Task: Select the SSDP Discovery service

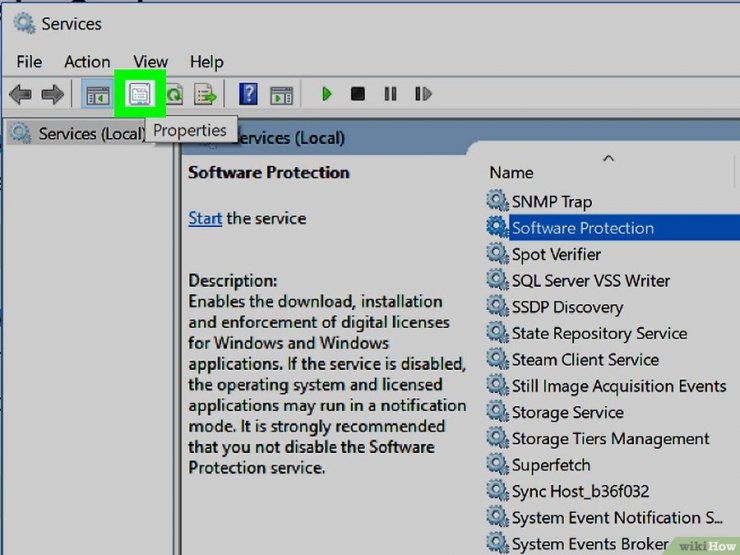Action: [x=568, y=308]
